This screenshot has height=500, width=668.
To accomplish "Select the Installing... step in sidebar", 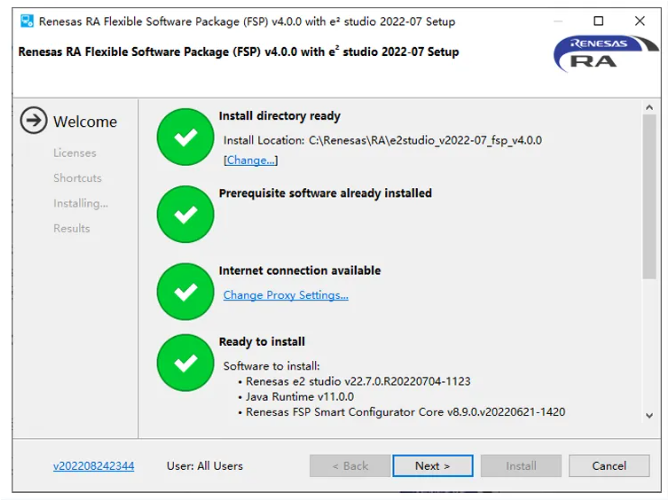I will point(81,203).
